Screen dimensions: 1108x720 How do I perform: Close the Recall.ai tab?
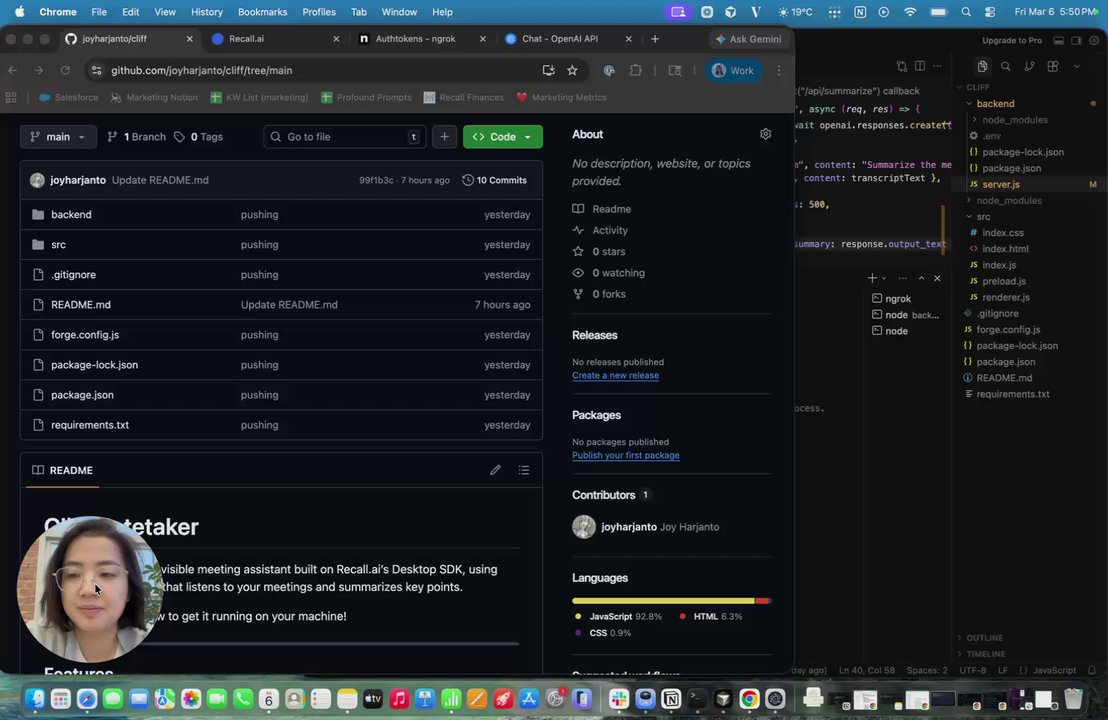pos(336,39)
